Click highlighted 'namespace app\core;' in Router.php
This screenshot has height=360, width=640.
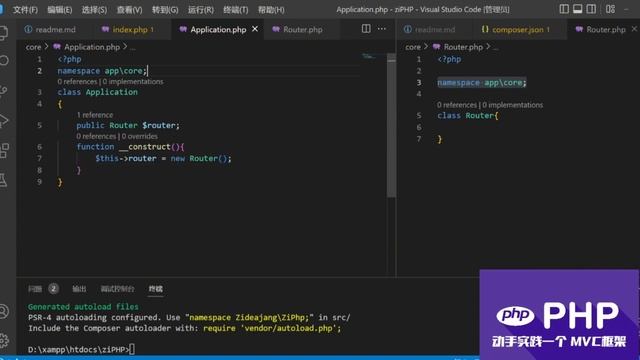tap(482, 82)
